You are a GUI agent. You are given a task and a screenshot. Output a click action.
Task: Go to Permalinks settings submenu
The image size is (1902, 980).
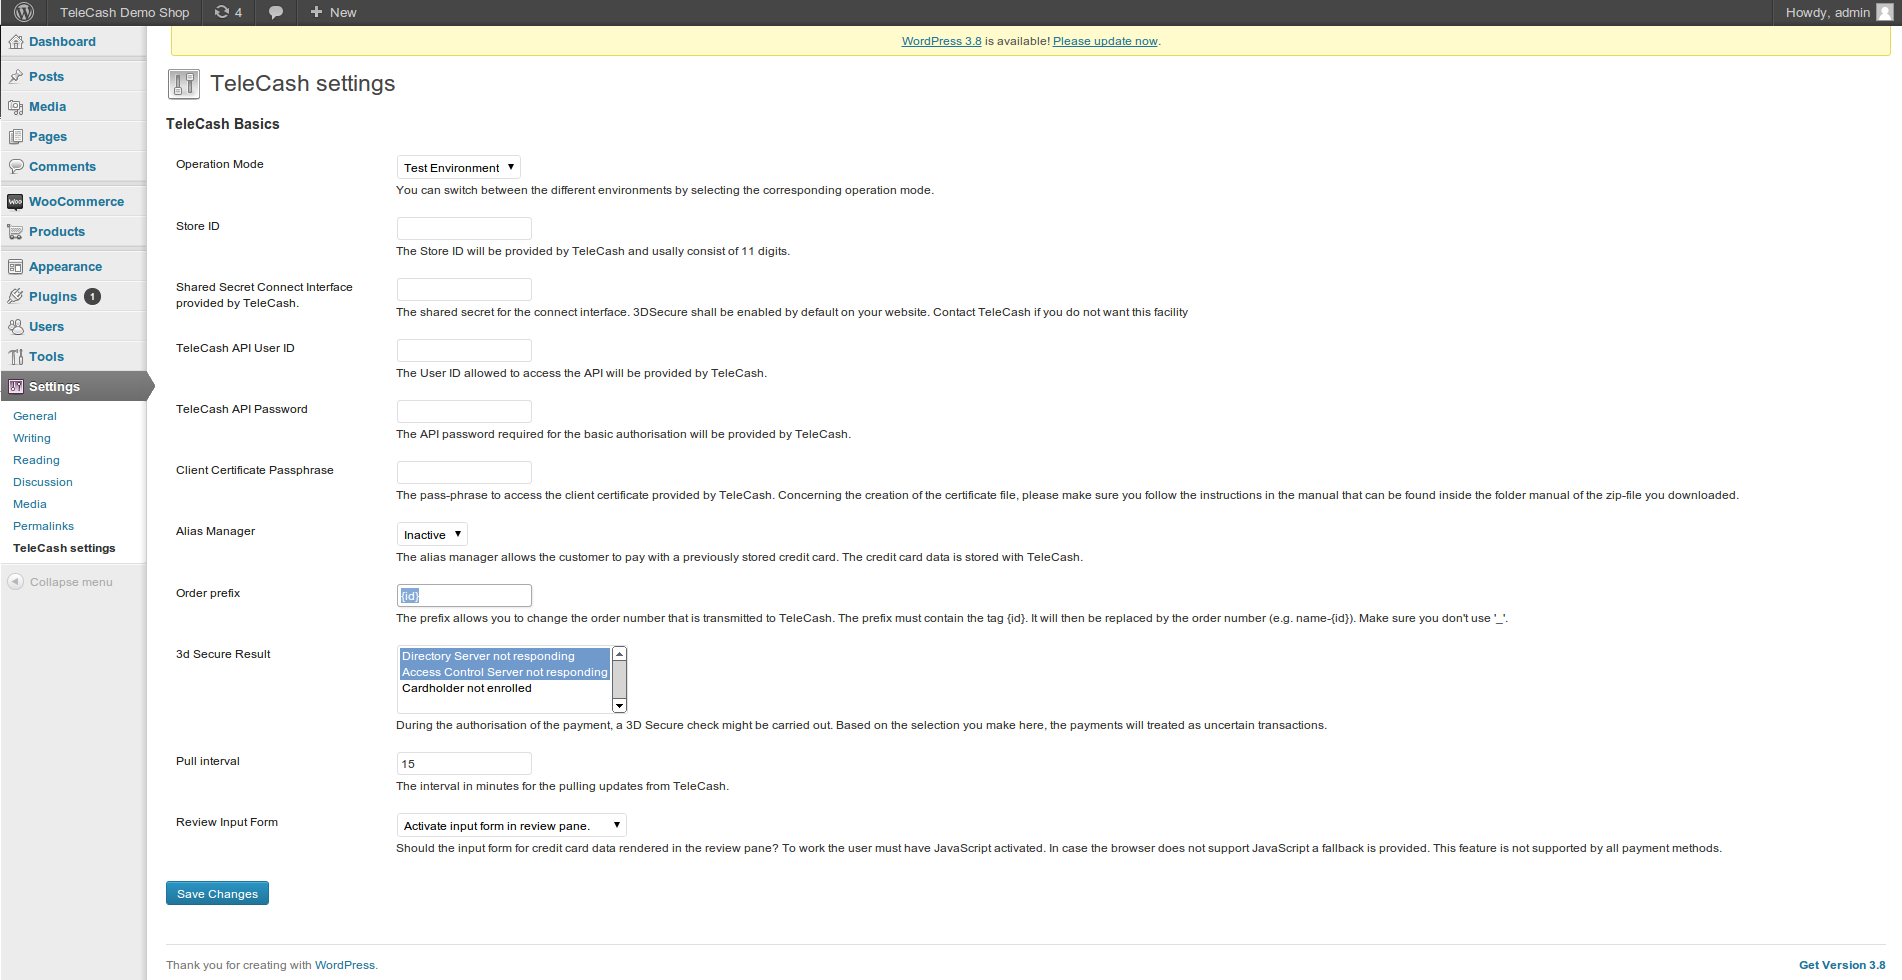pyautogui.click(x=43, y=526)
